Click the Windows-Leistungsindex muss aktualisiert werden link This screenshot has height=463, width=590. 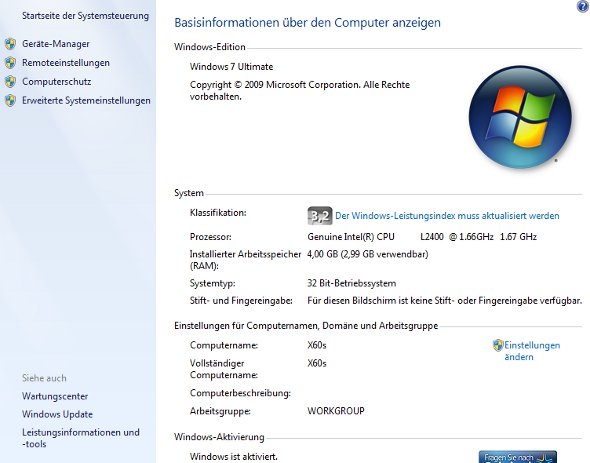coord(447,216)
